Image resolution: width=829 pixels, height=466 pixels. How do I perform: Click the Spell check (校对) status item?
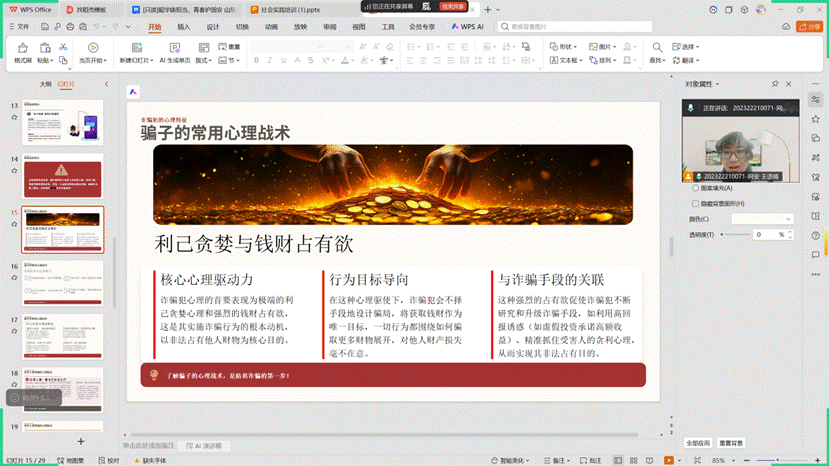108,461
